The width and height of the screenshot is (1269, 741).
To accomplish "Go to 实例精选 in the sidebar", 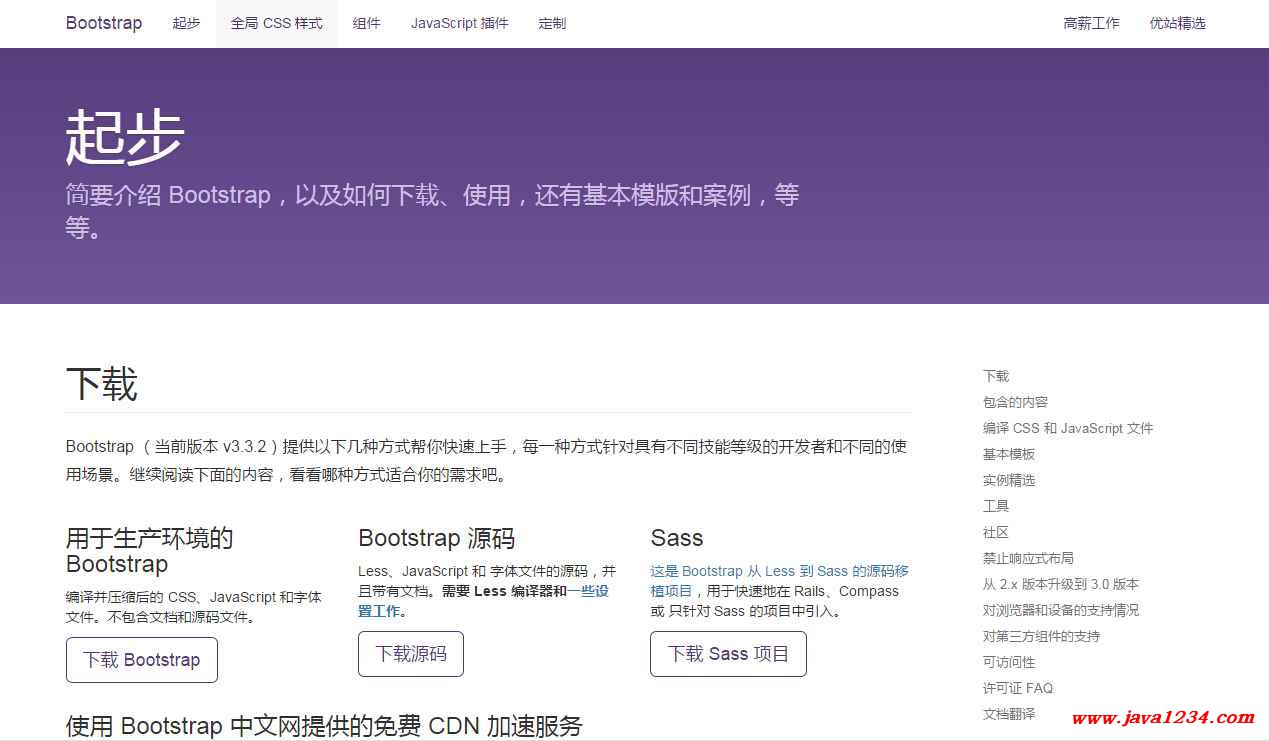I will coord(1009,480).
